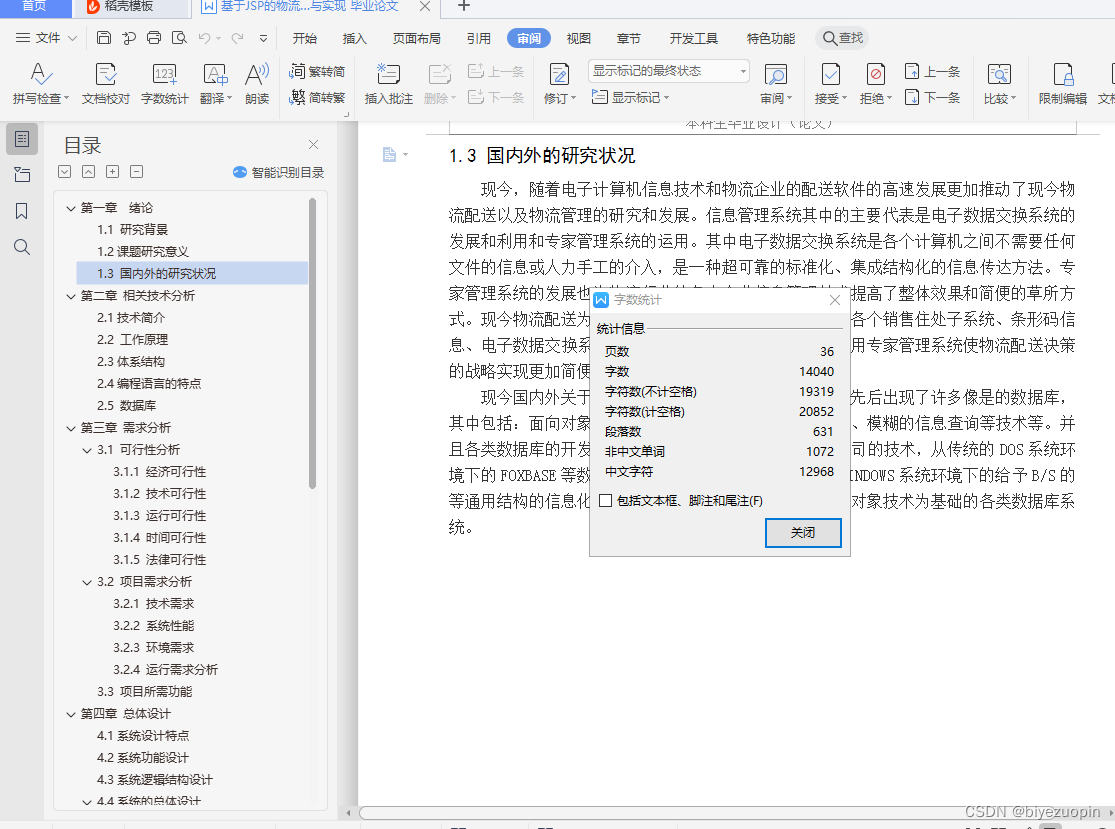Click 关闭 button in word count dialog
This screenshot has width=1115, height=829.
[803, 533]
